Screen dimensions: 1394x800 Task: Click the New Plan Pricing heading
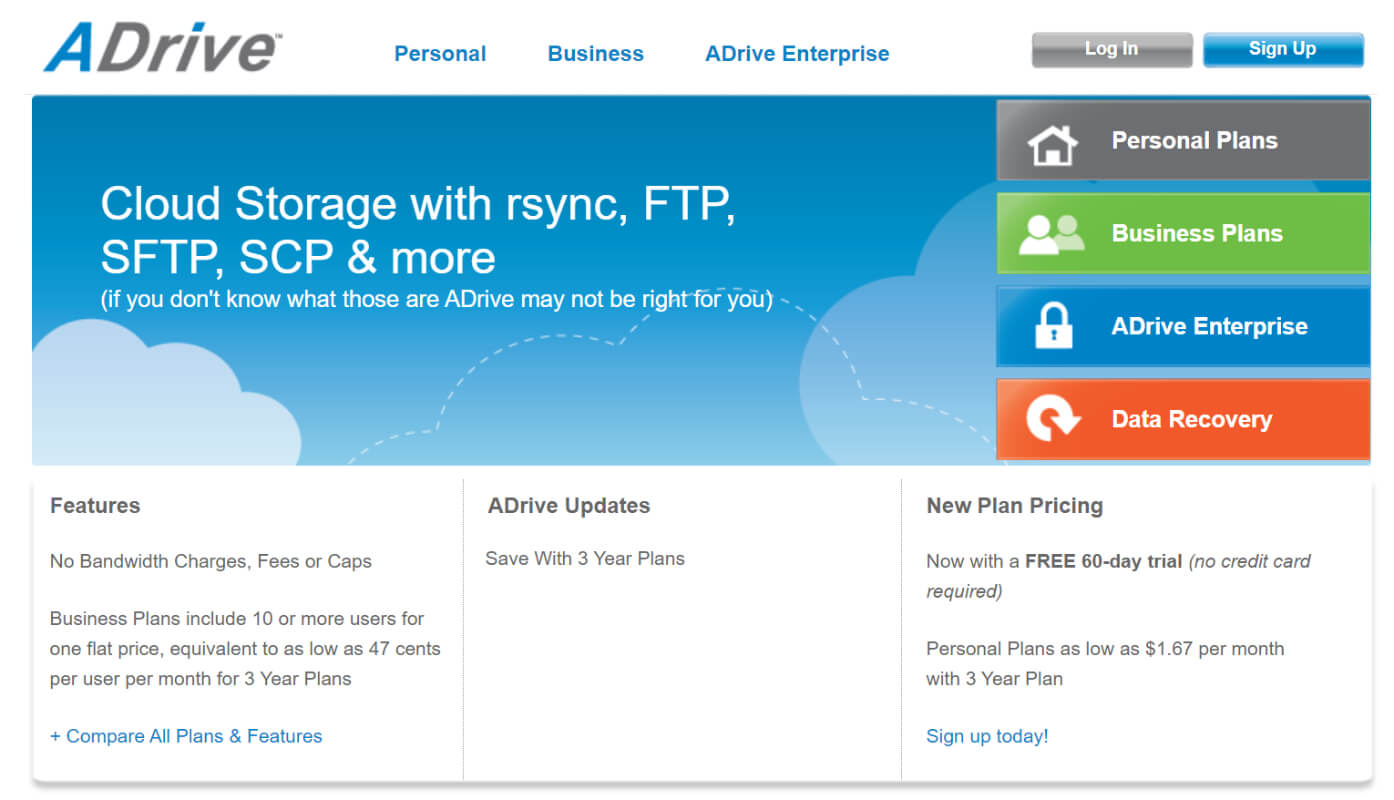[1014, 506]
